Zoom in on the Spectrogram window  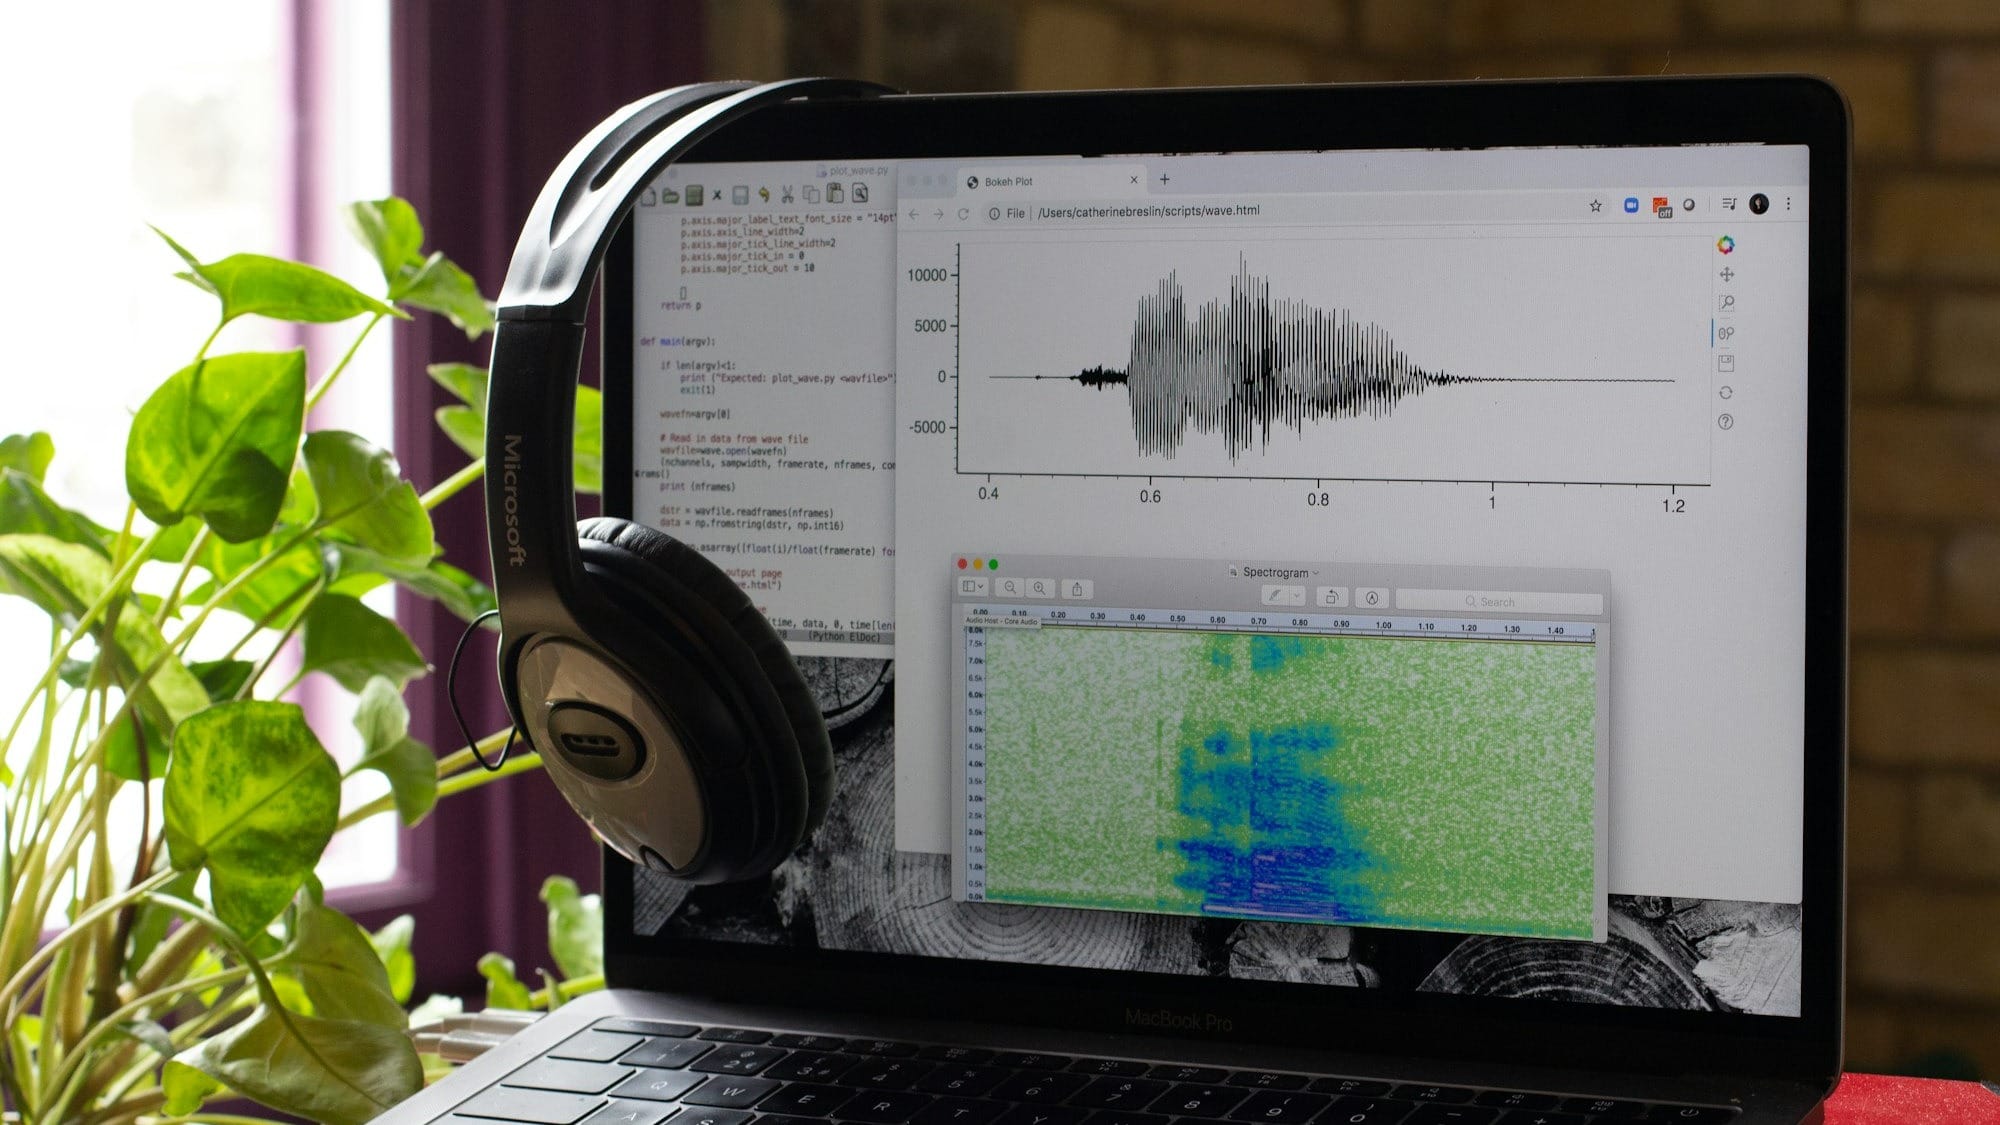click(x=1038, y=587)
